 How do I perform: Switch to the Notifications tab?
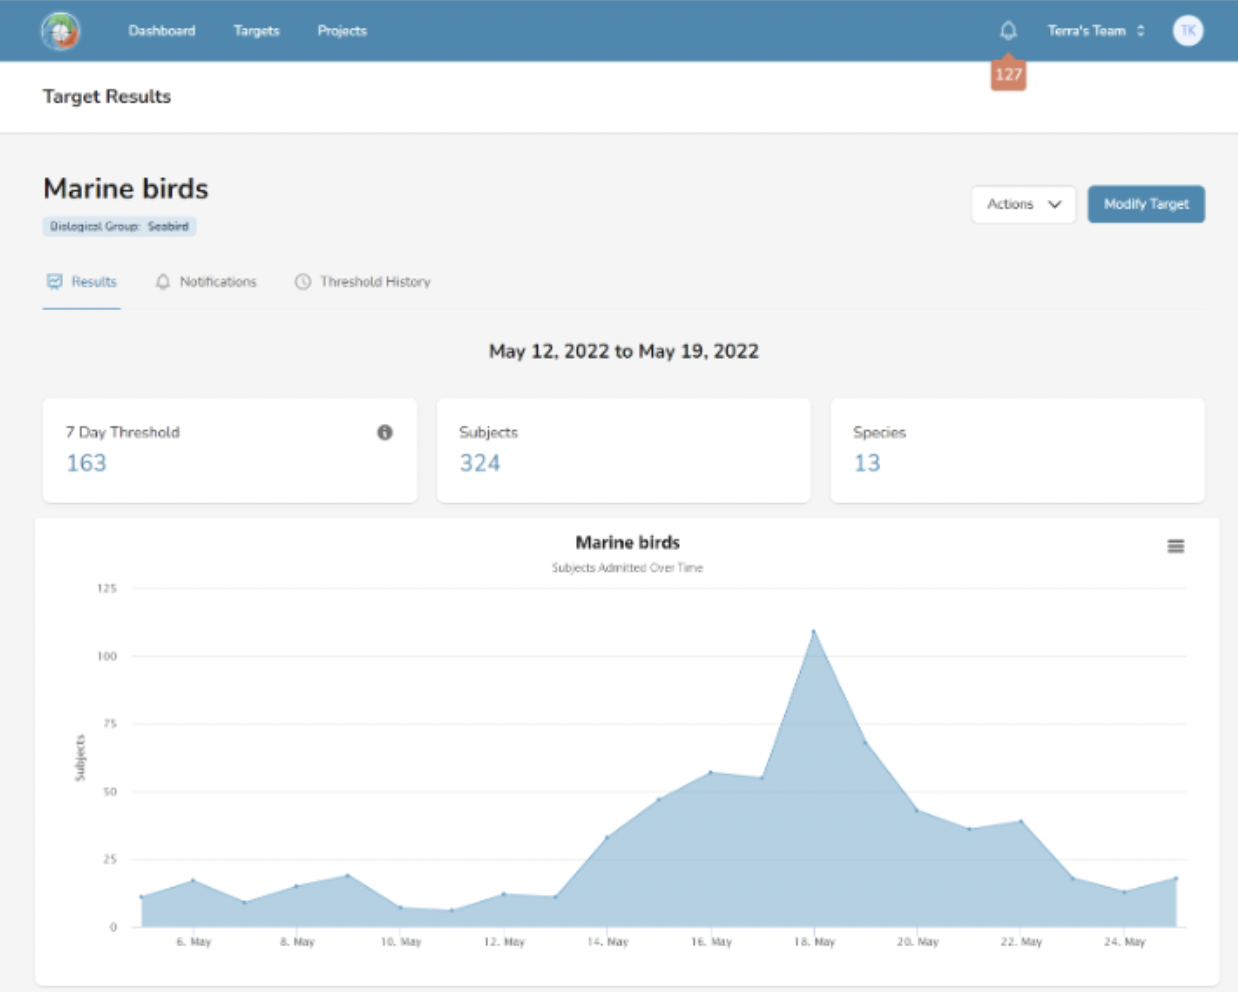point(217,282)
